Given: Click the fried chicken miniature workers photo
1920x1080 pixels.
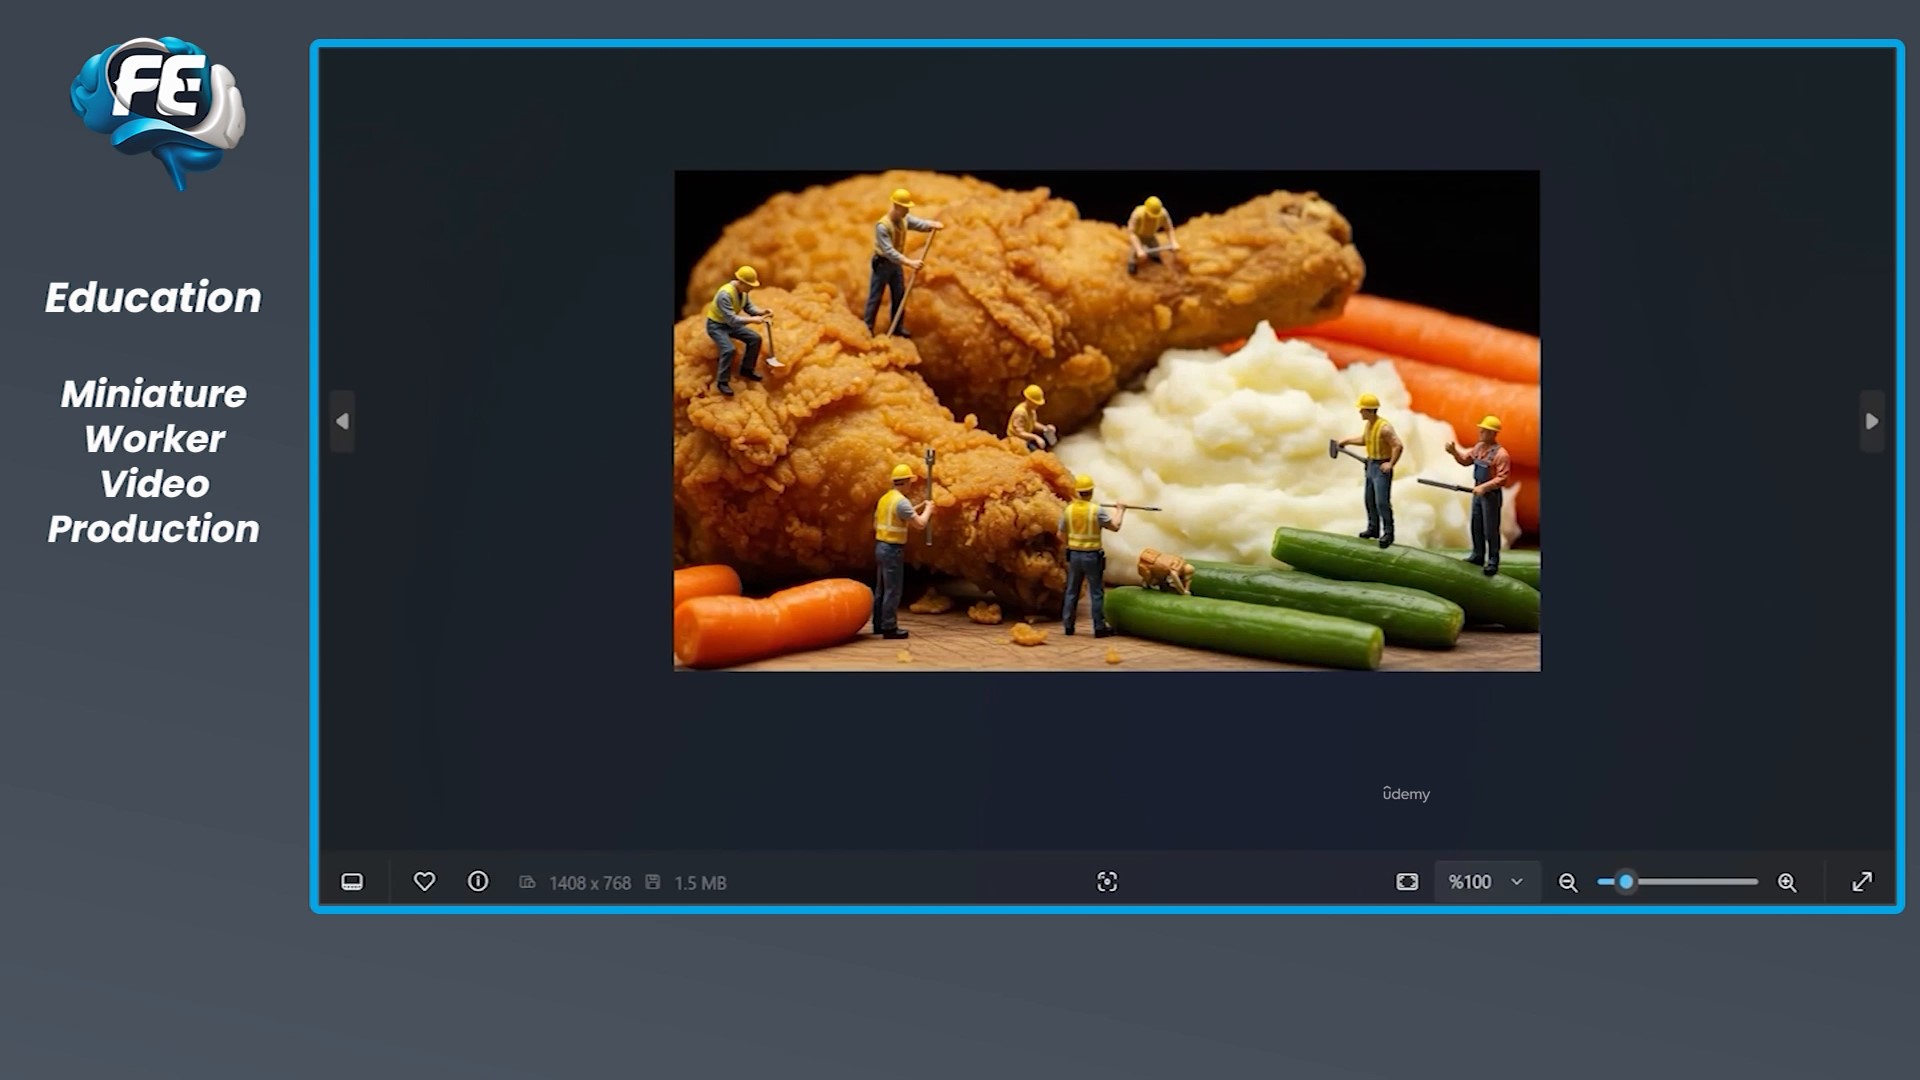Looking at the screenshot, I should click(1107, 420).
